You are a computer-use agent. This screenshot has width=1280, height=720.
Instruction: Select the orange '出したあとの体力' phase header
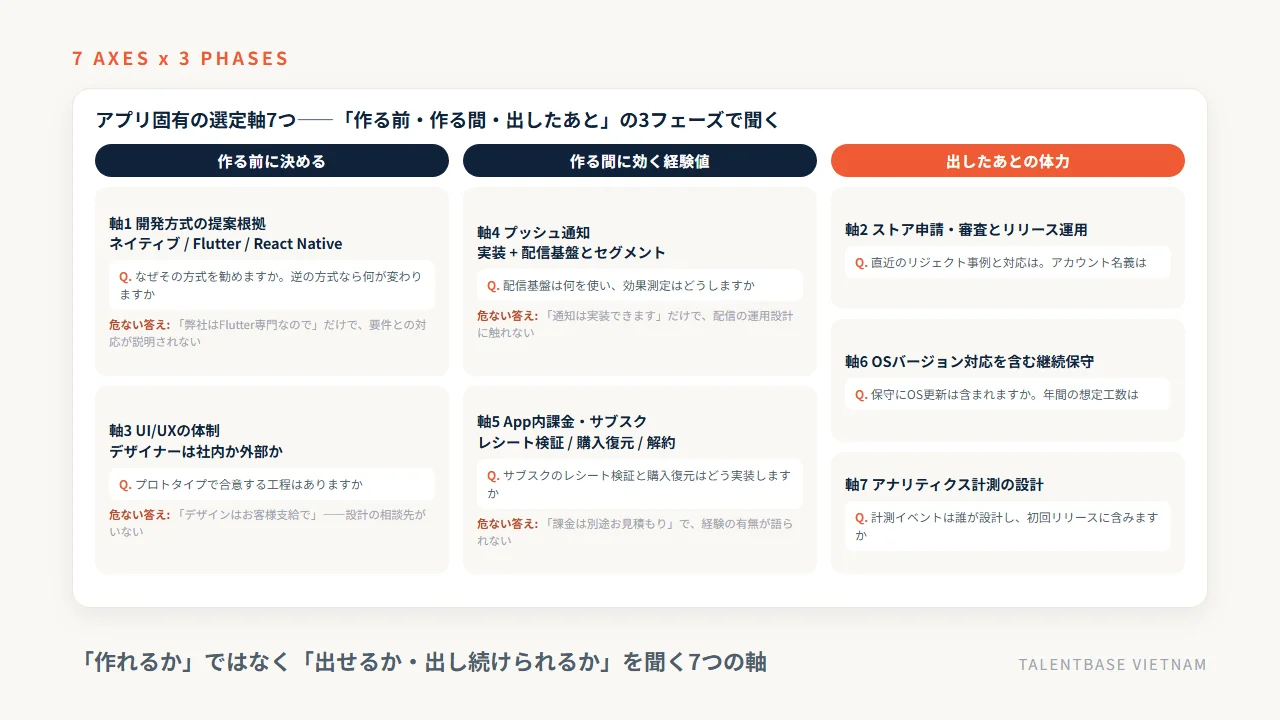[1008, 160]
